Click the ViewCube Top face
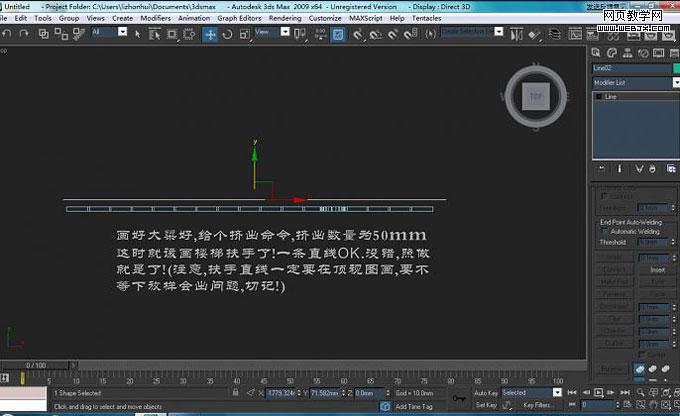This screenshot has height=416, width=680. click(536, 96)
